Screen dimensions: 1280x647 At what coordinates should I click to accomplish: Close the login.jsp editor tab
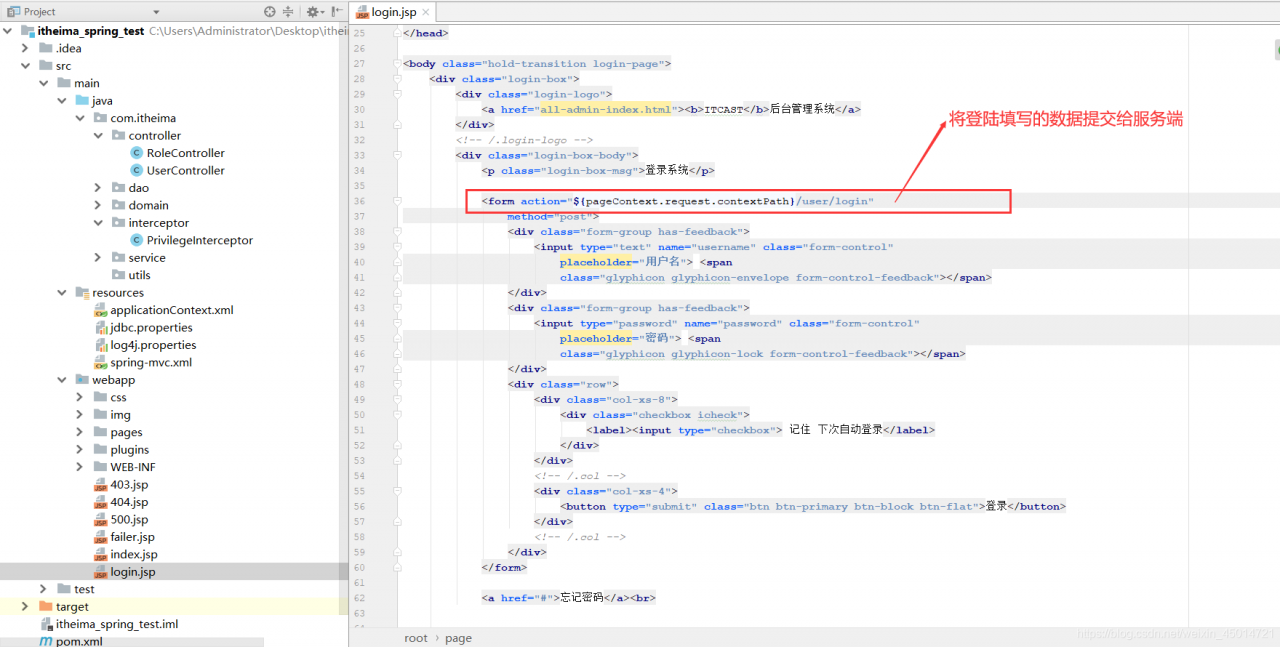pos(426,12)
